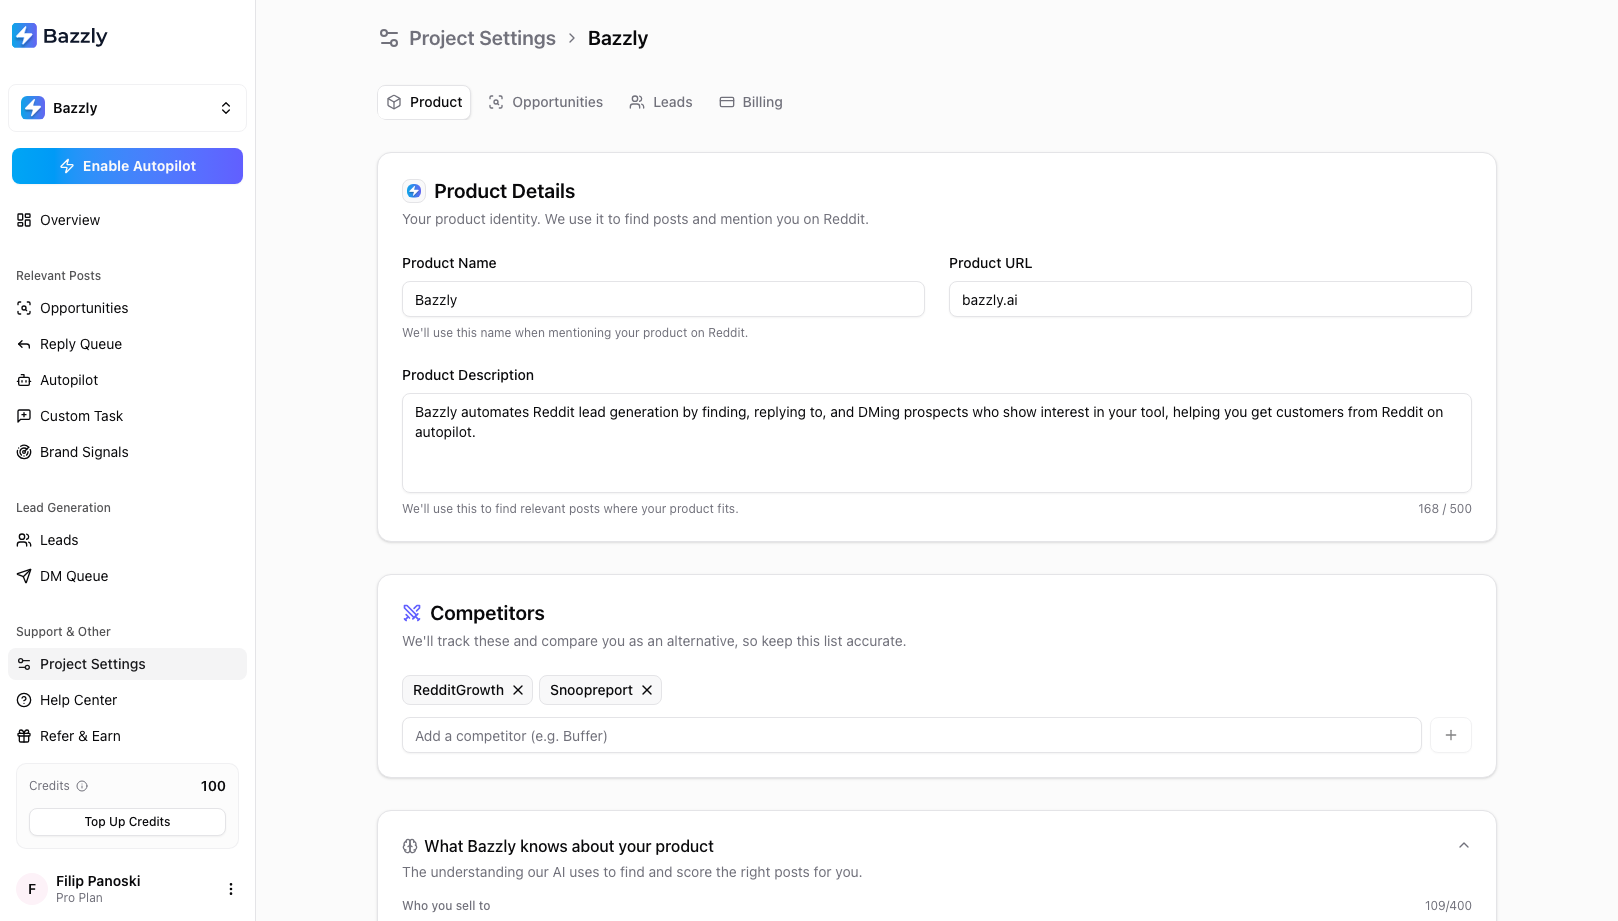
Task: Remove the RedditGrowth competitor tag
Action: 518,690
